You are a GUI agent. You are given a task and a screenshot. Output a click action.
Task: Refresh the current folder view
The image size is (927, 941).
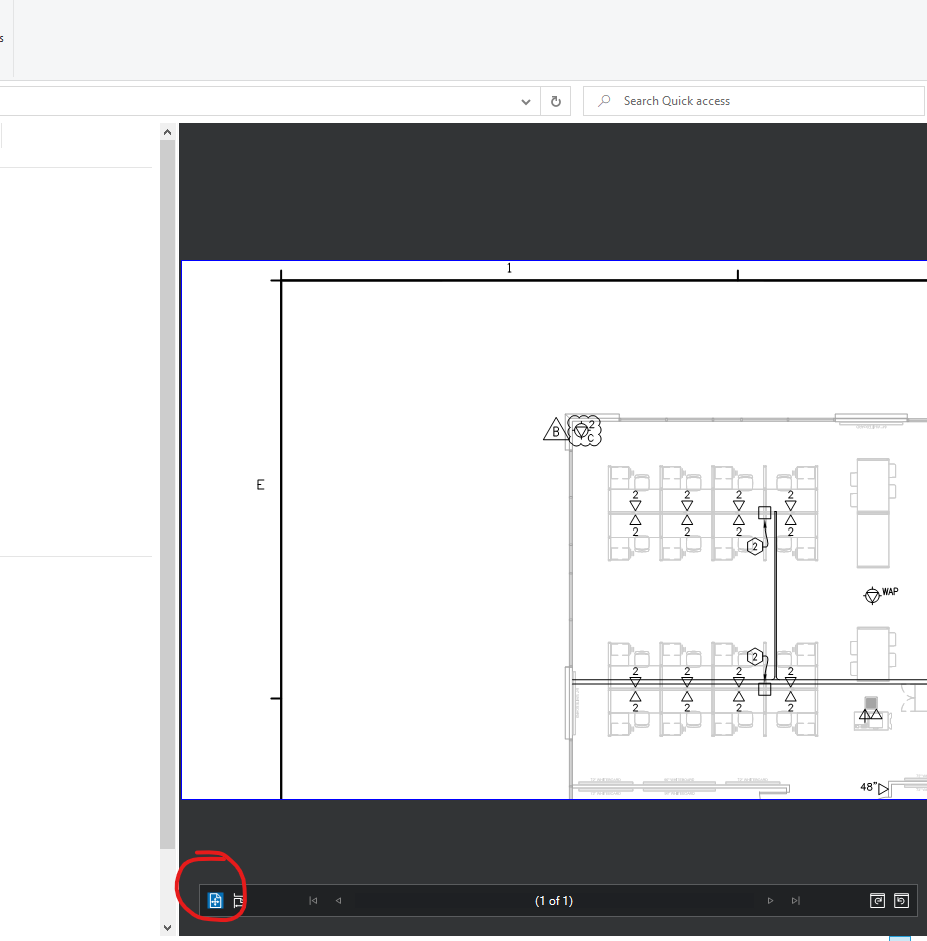[x=556, y=101]
